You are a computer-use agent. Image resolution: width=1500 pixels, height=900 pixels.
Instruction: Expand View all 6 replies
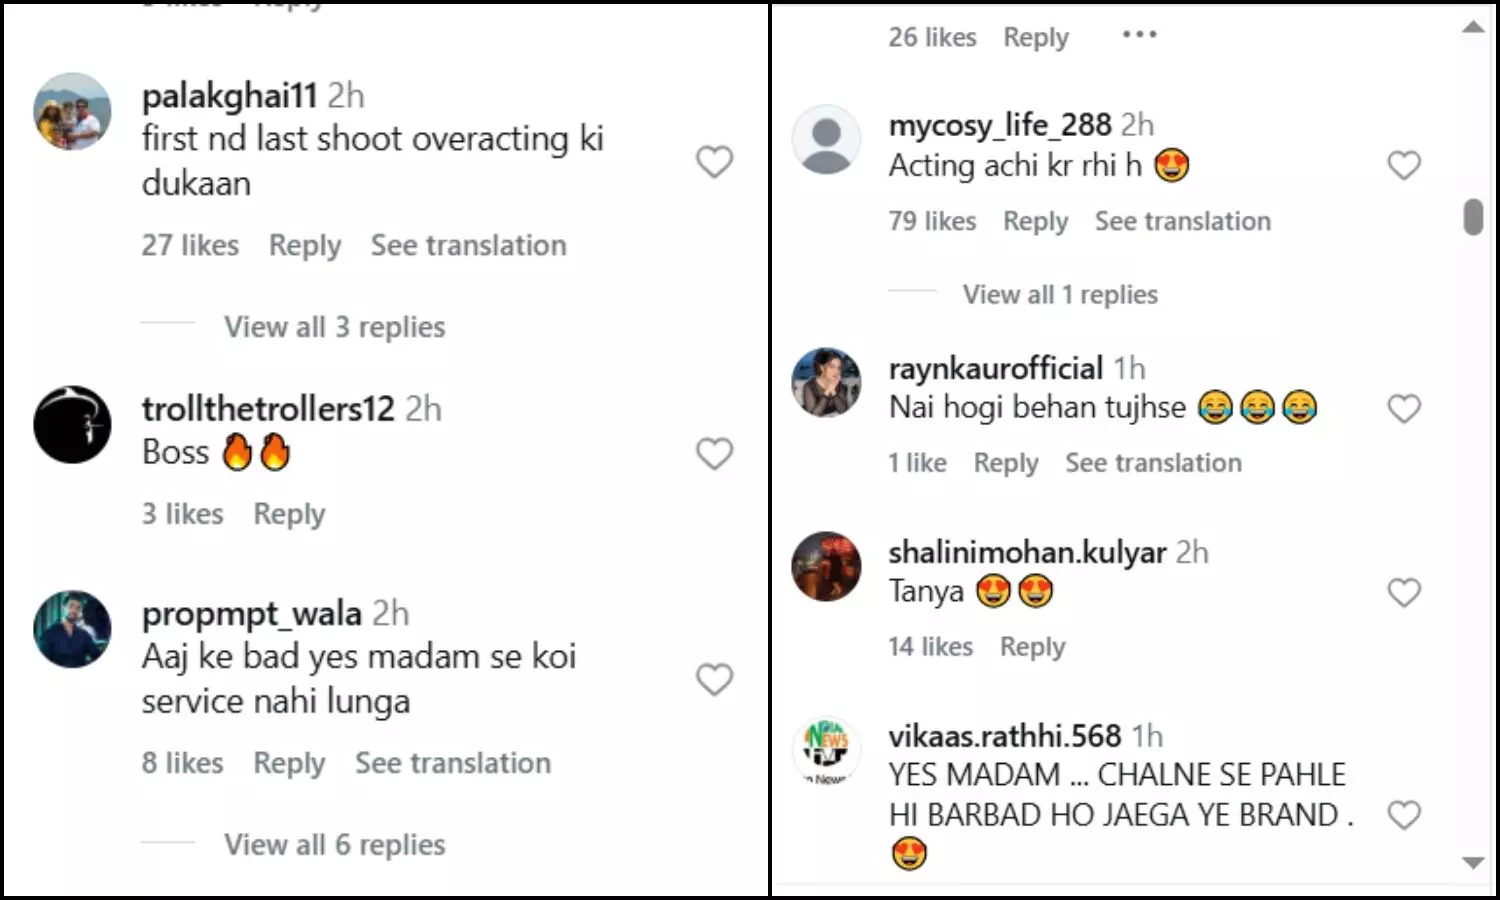pos(334,845)
